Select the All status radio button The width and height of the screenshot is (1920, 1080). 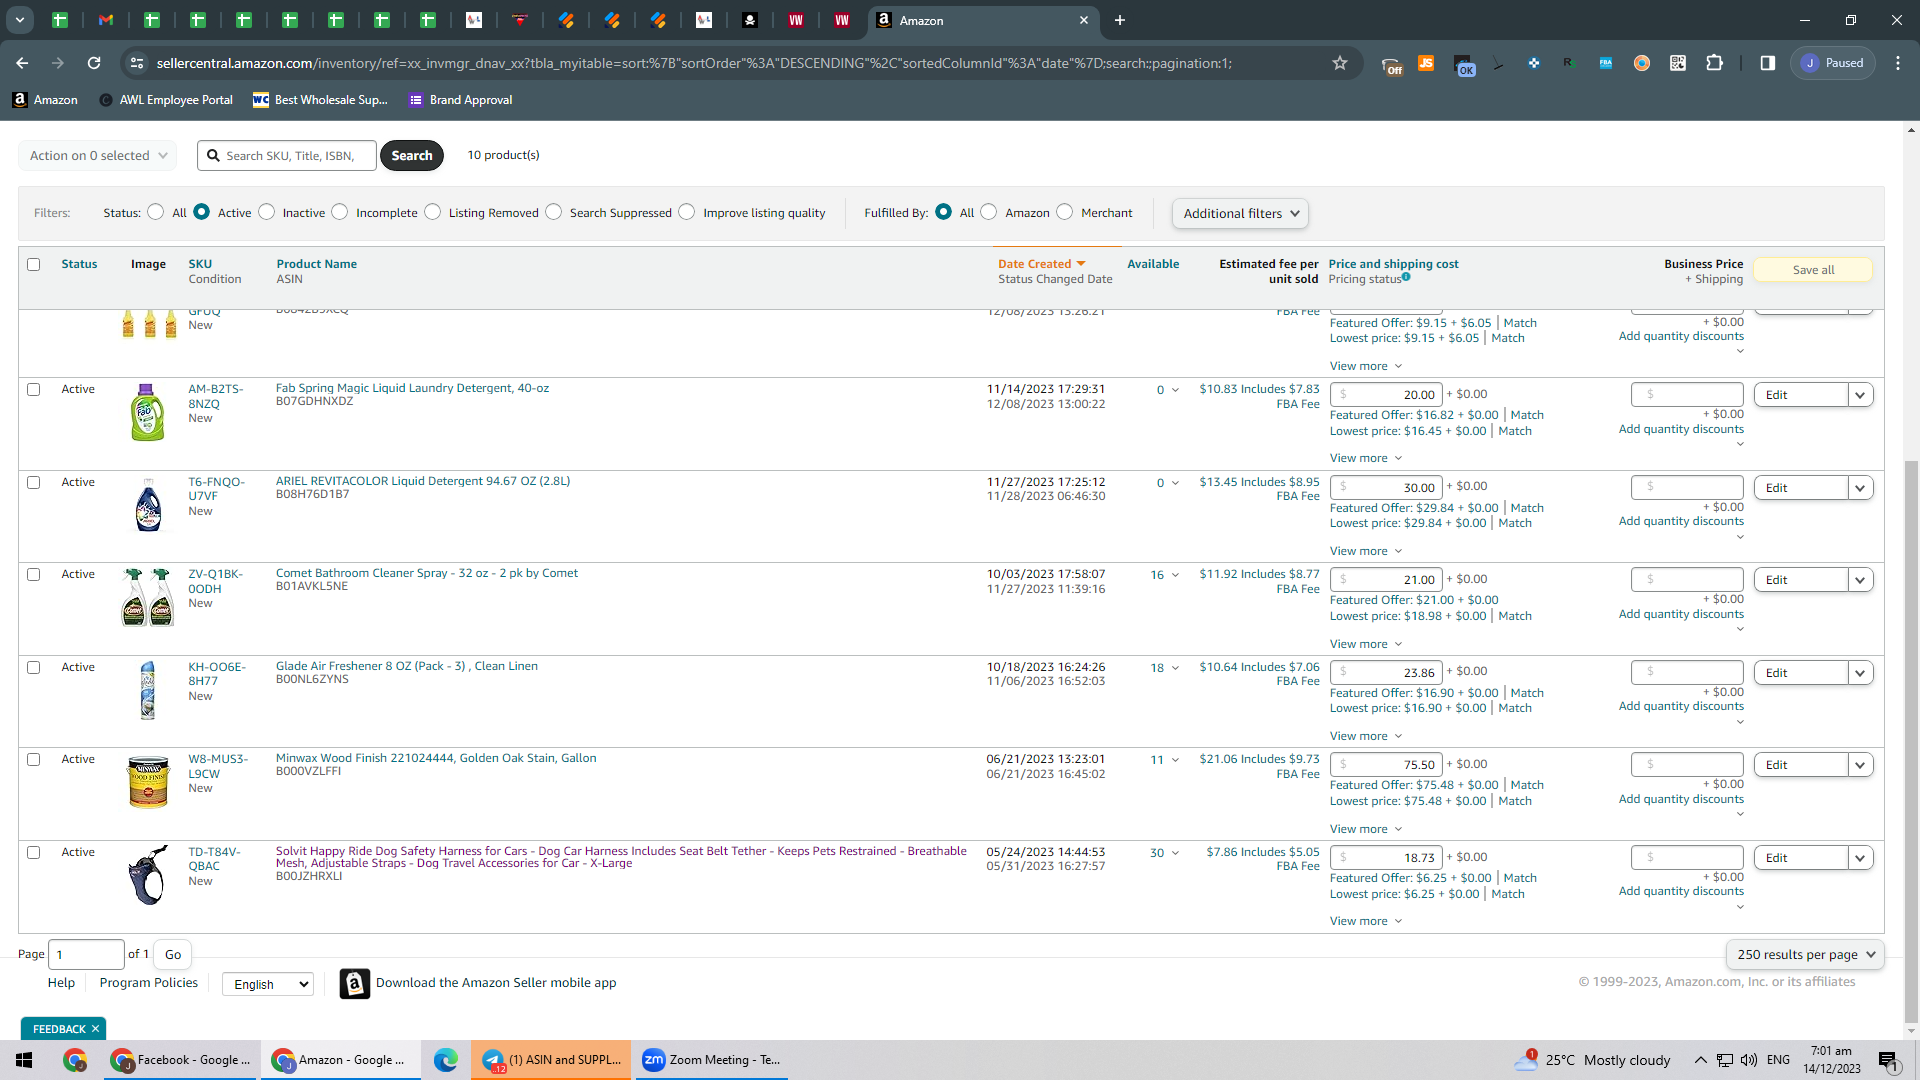tap(155, 212)
